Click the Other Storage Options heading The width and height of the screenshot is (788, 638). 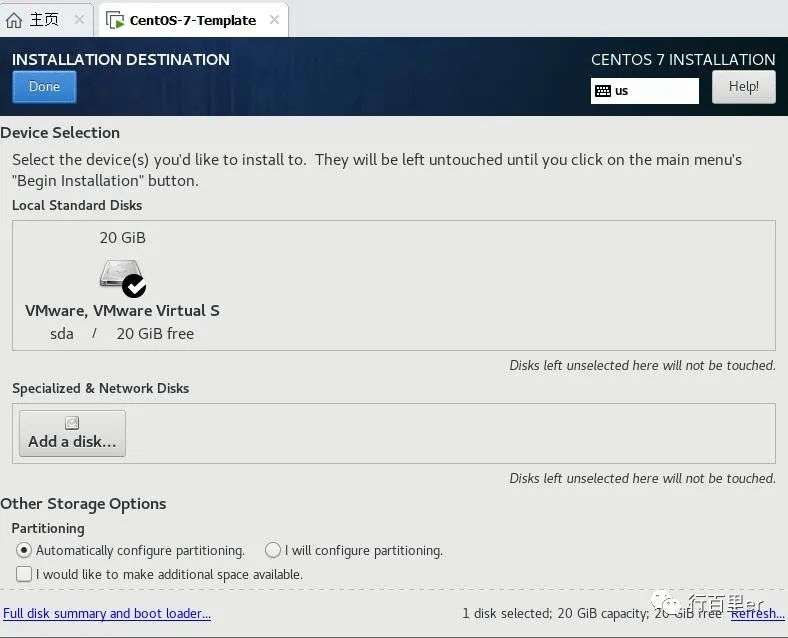point(83,504)
